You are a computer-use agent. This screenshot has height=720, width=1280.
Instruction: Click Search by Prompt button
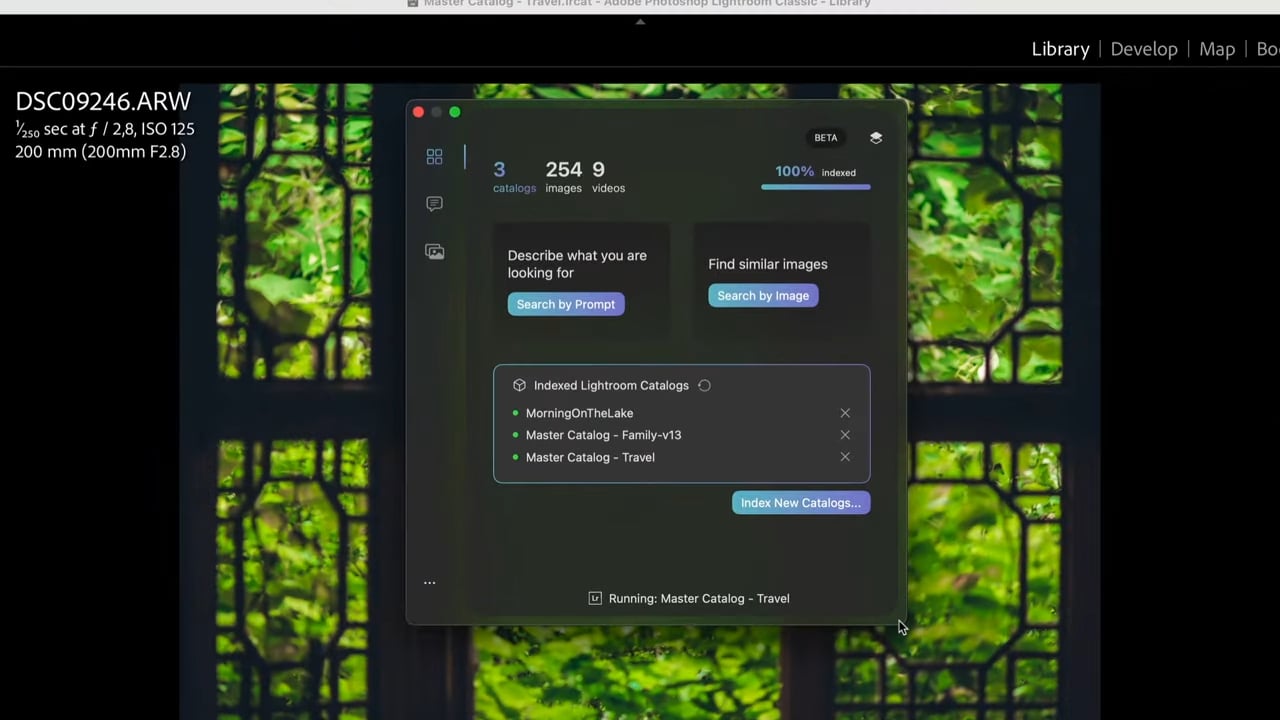[x=566, y=304]
